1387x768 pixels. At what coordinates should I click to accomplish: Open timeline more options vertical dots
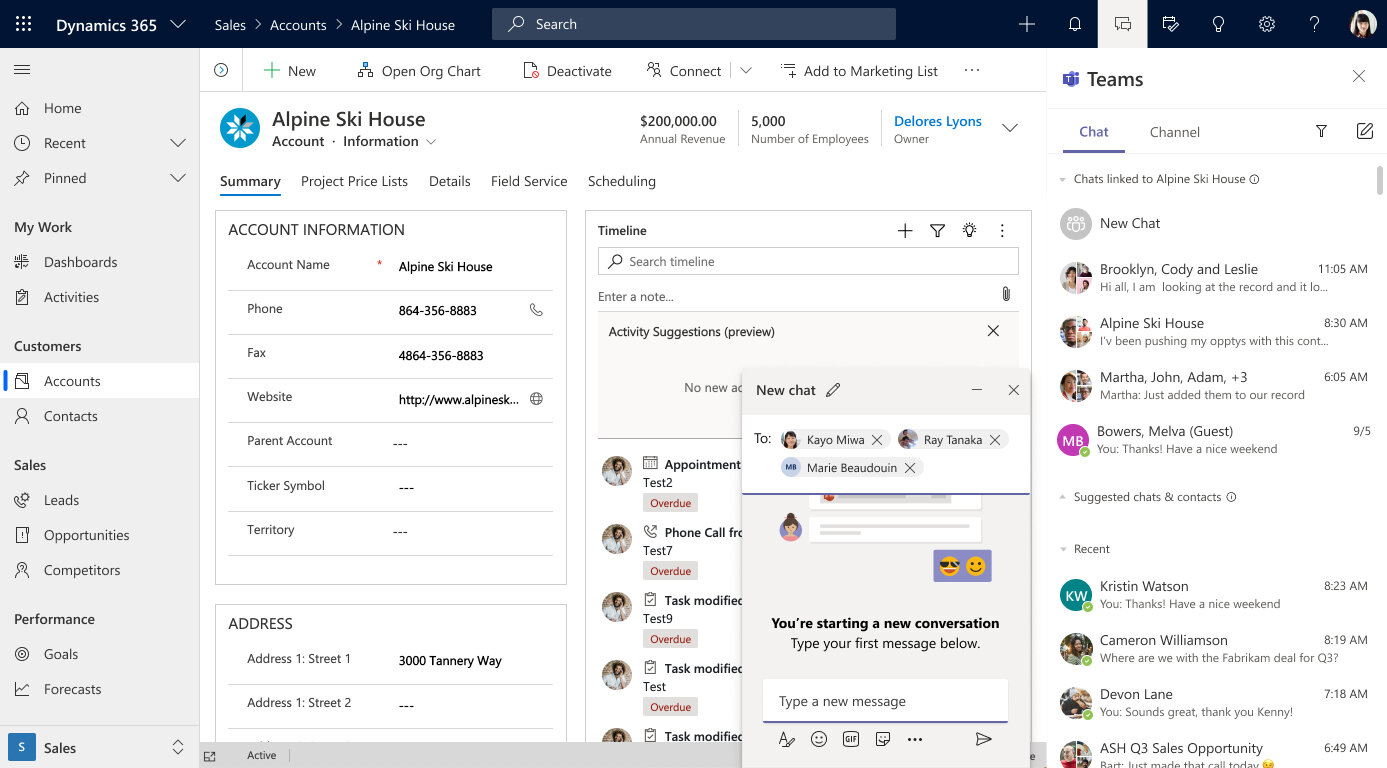pyautogui.click(x=1002, y=231)
